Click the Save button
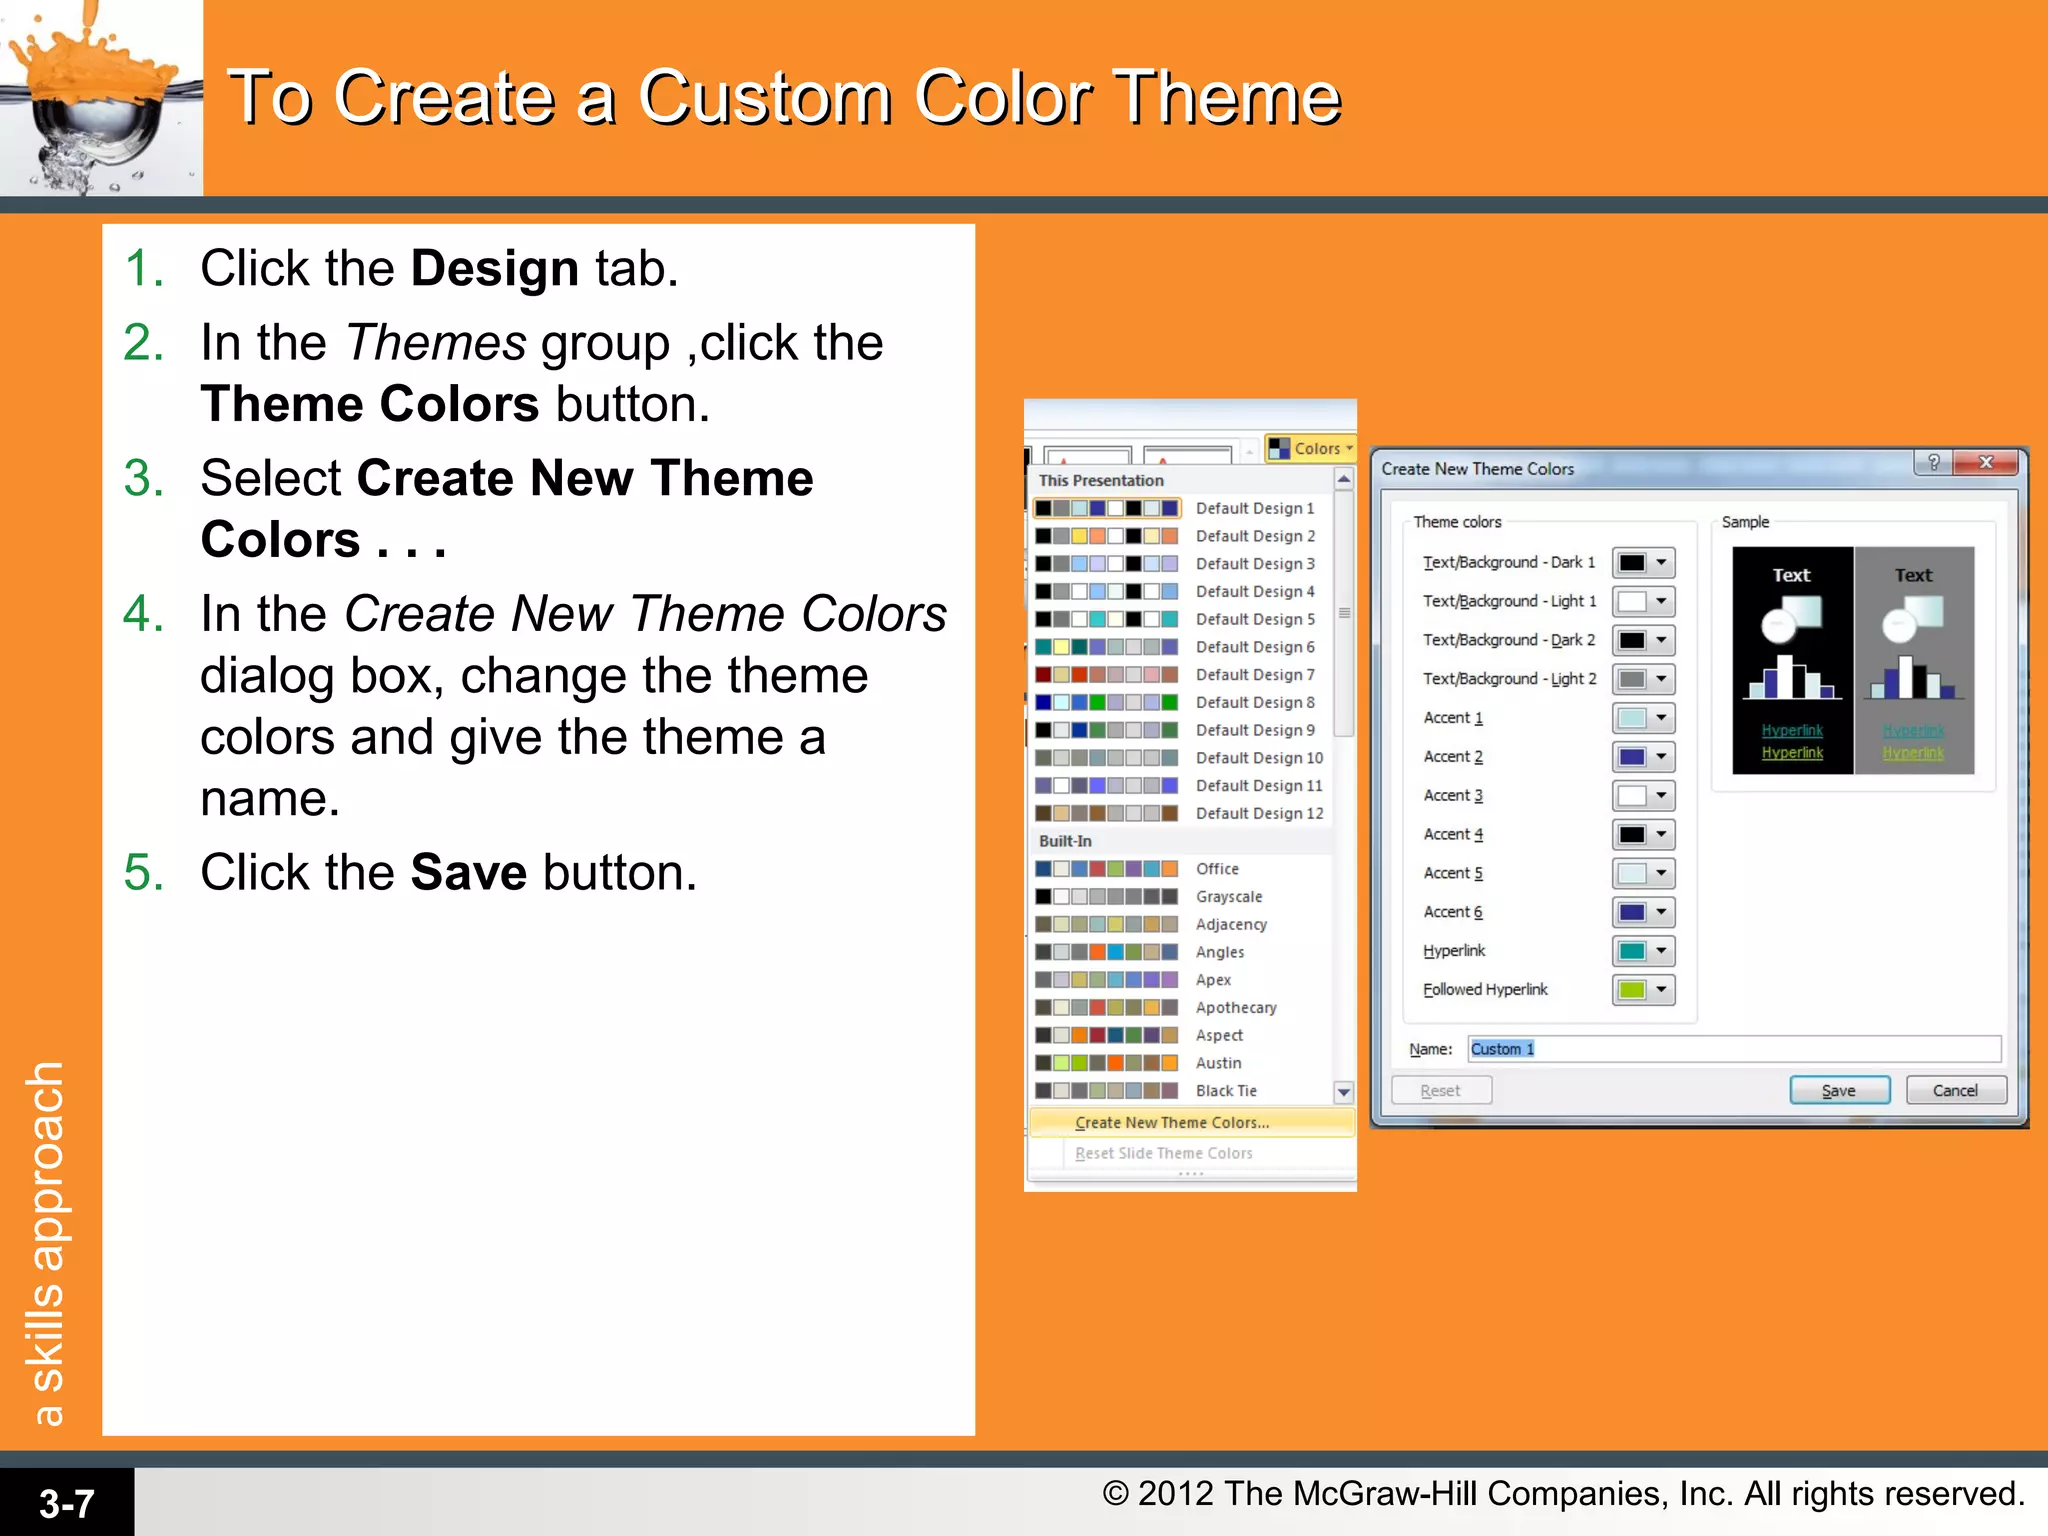This screenshot has height=1536, width=2048. (x=1839, y=1090)
